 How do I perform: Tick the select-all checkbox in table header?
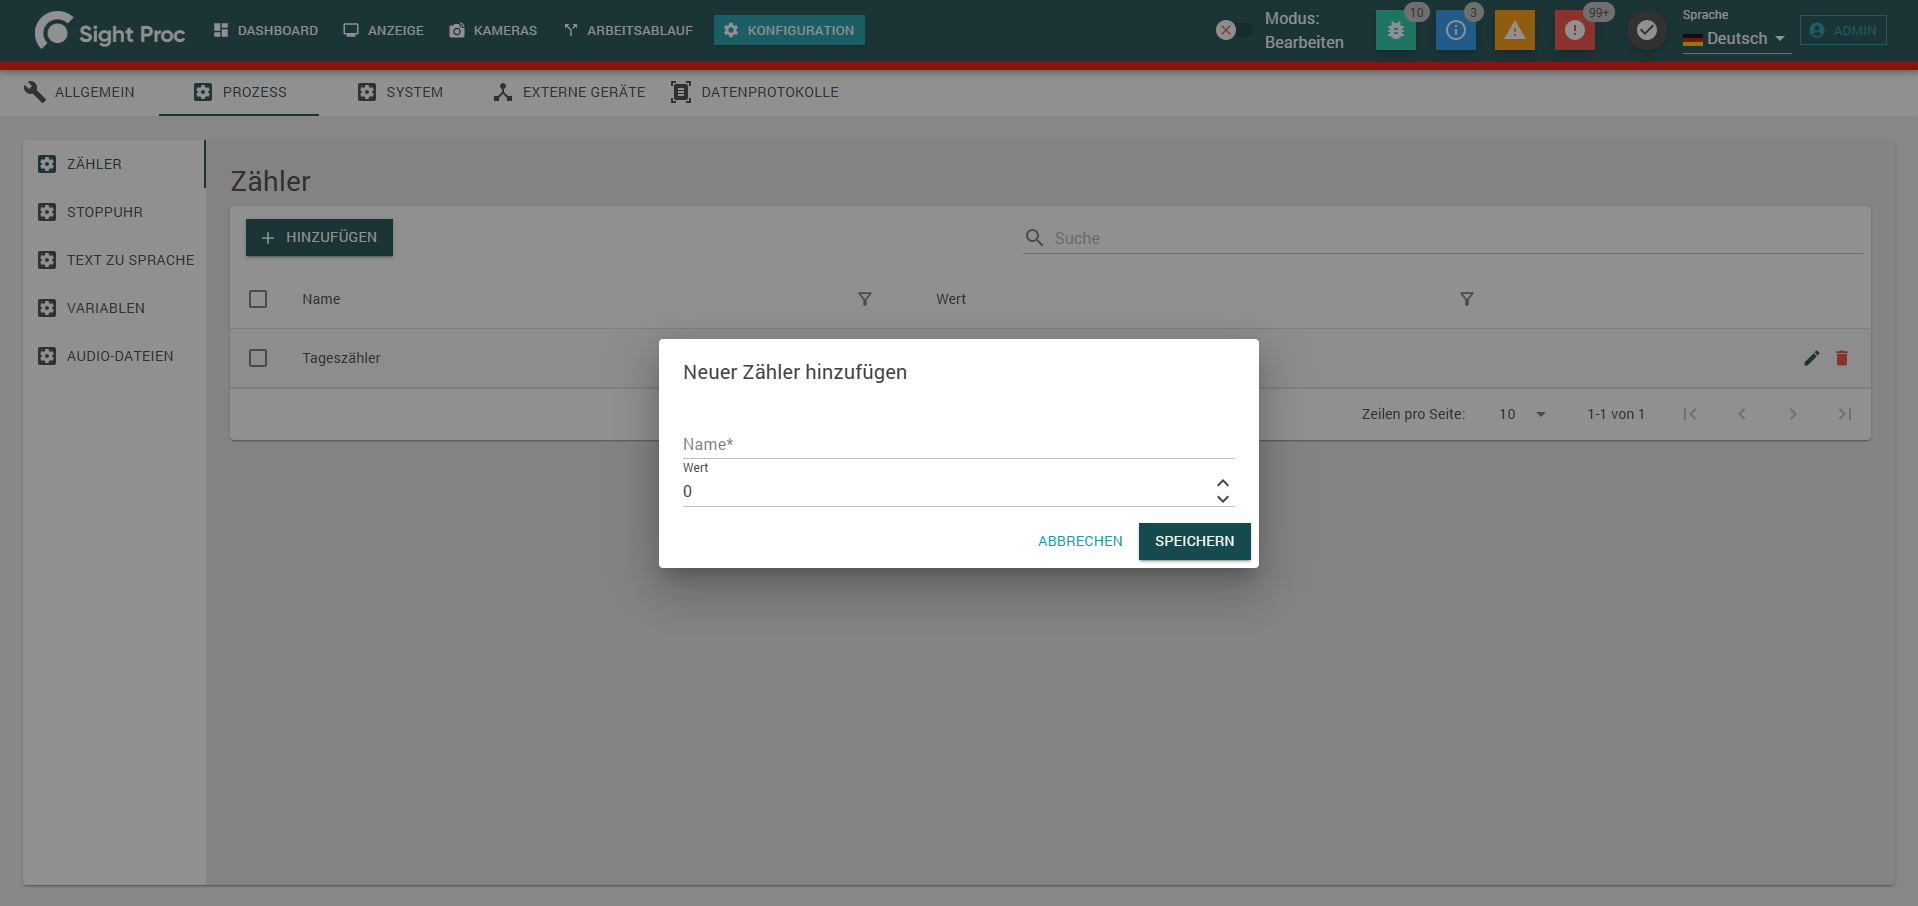coord(258,299)
